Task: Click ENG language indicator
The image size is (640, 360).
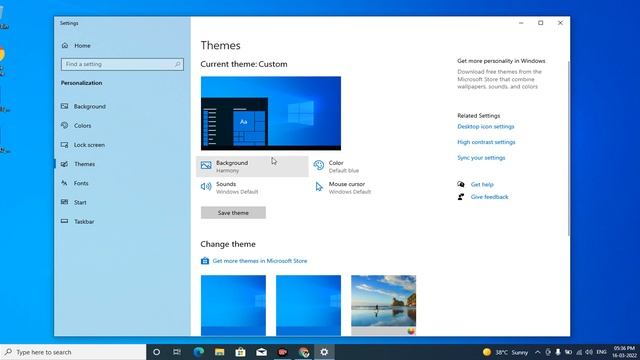Action: click(601, 352)
